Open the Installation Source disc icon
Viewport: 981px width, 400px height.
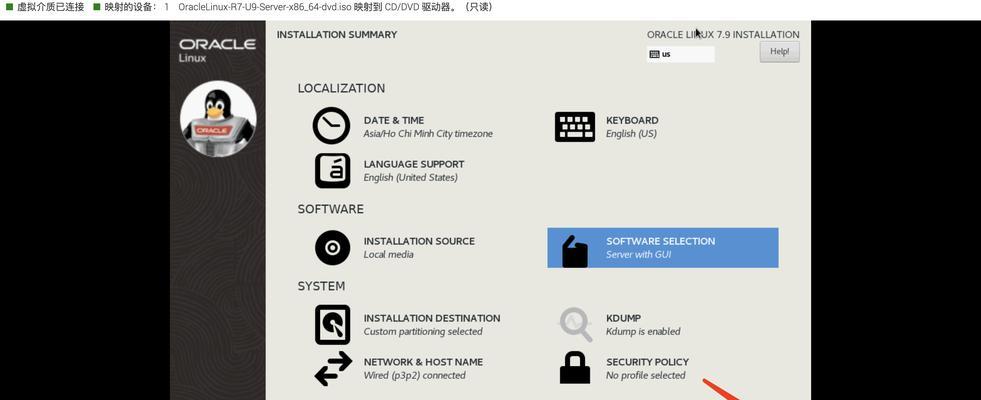click(332, 248)
